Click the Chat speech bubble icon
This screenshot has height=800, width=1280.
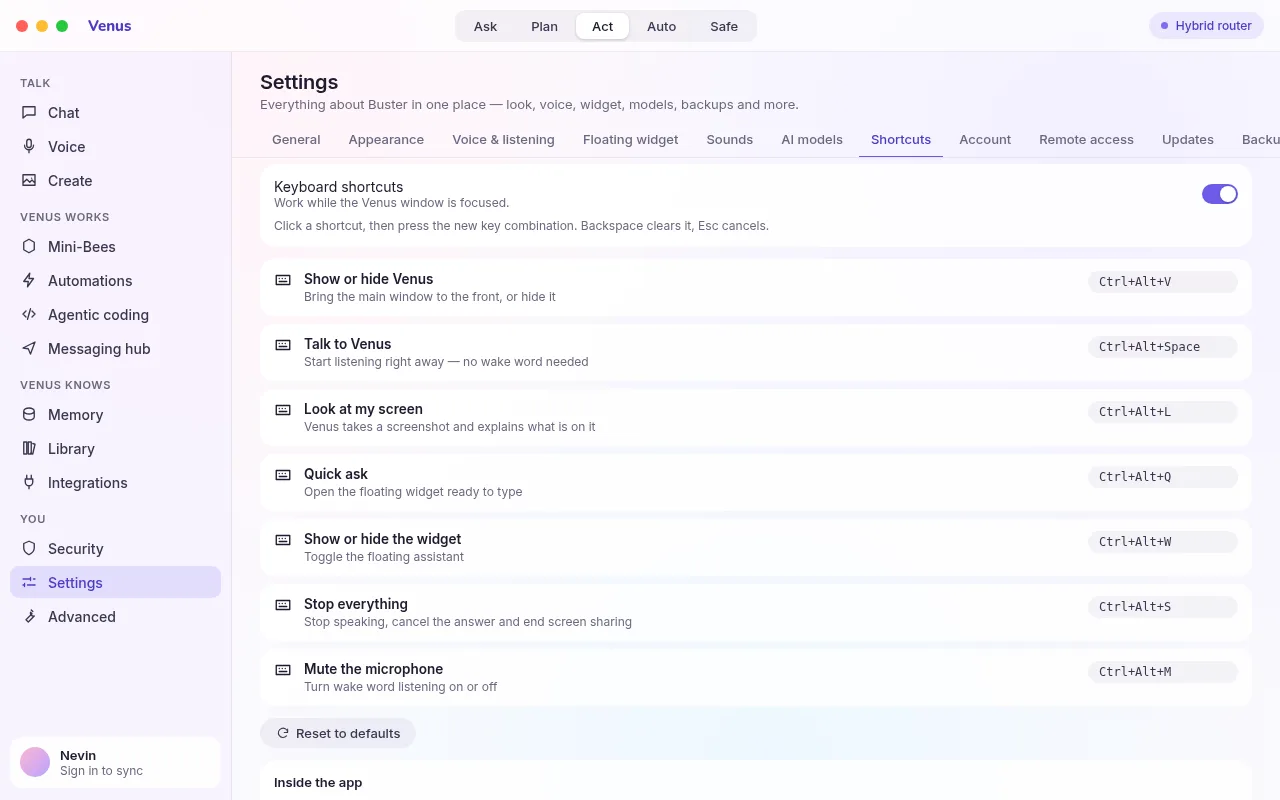pos(29,113)
